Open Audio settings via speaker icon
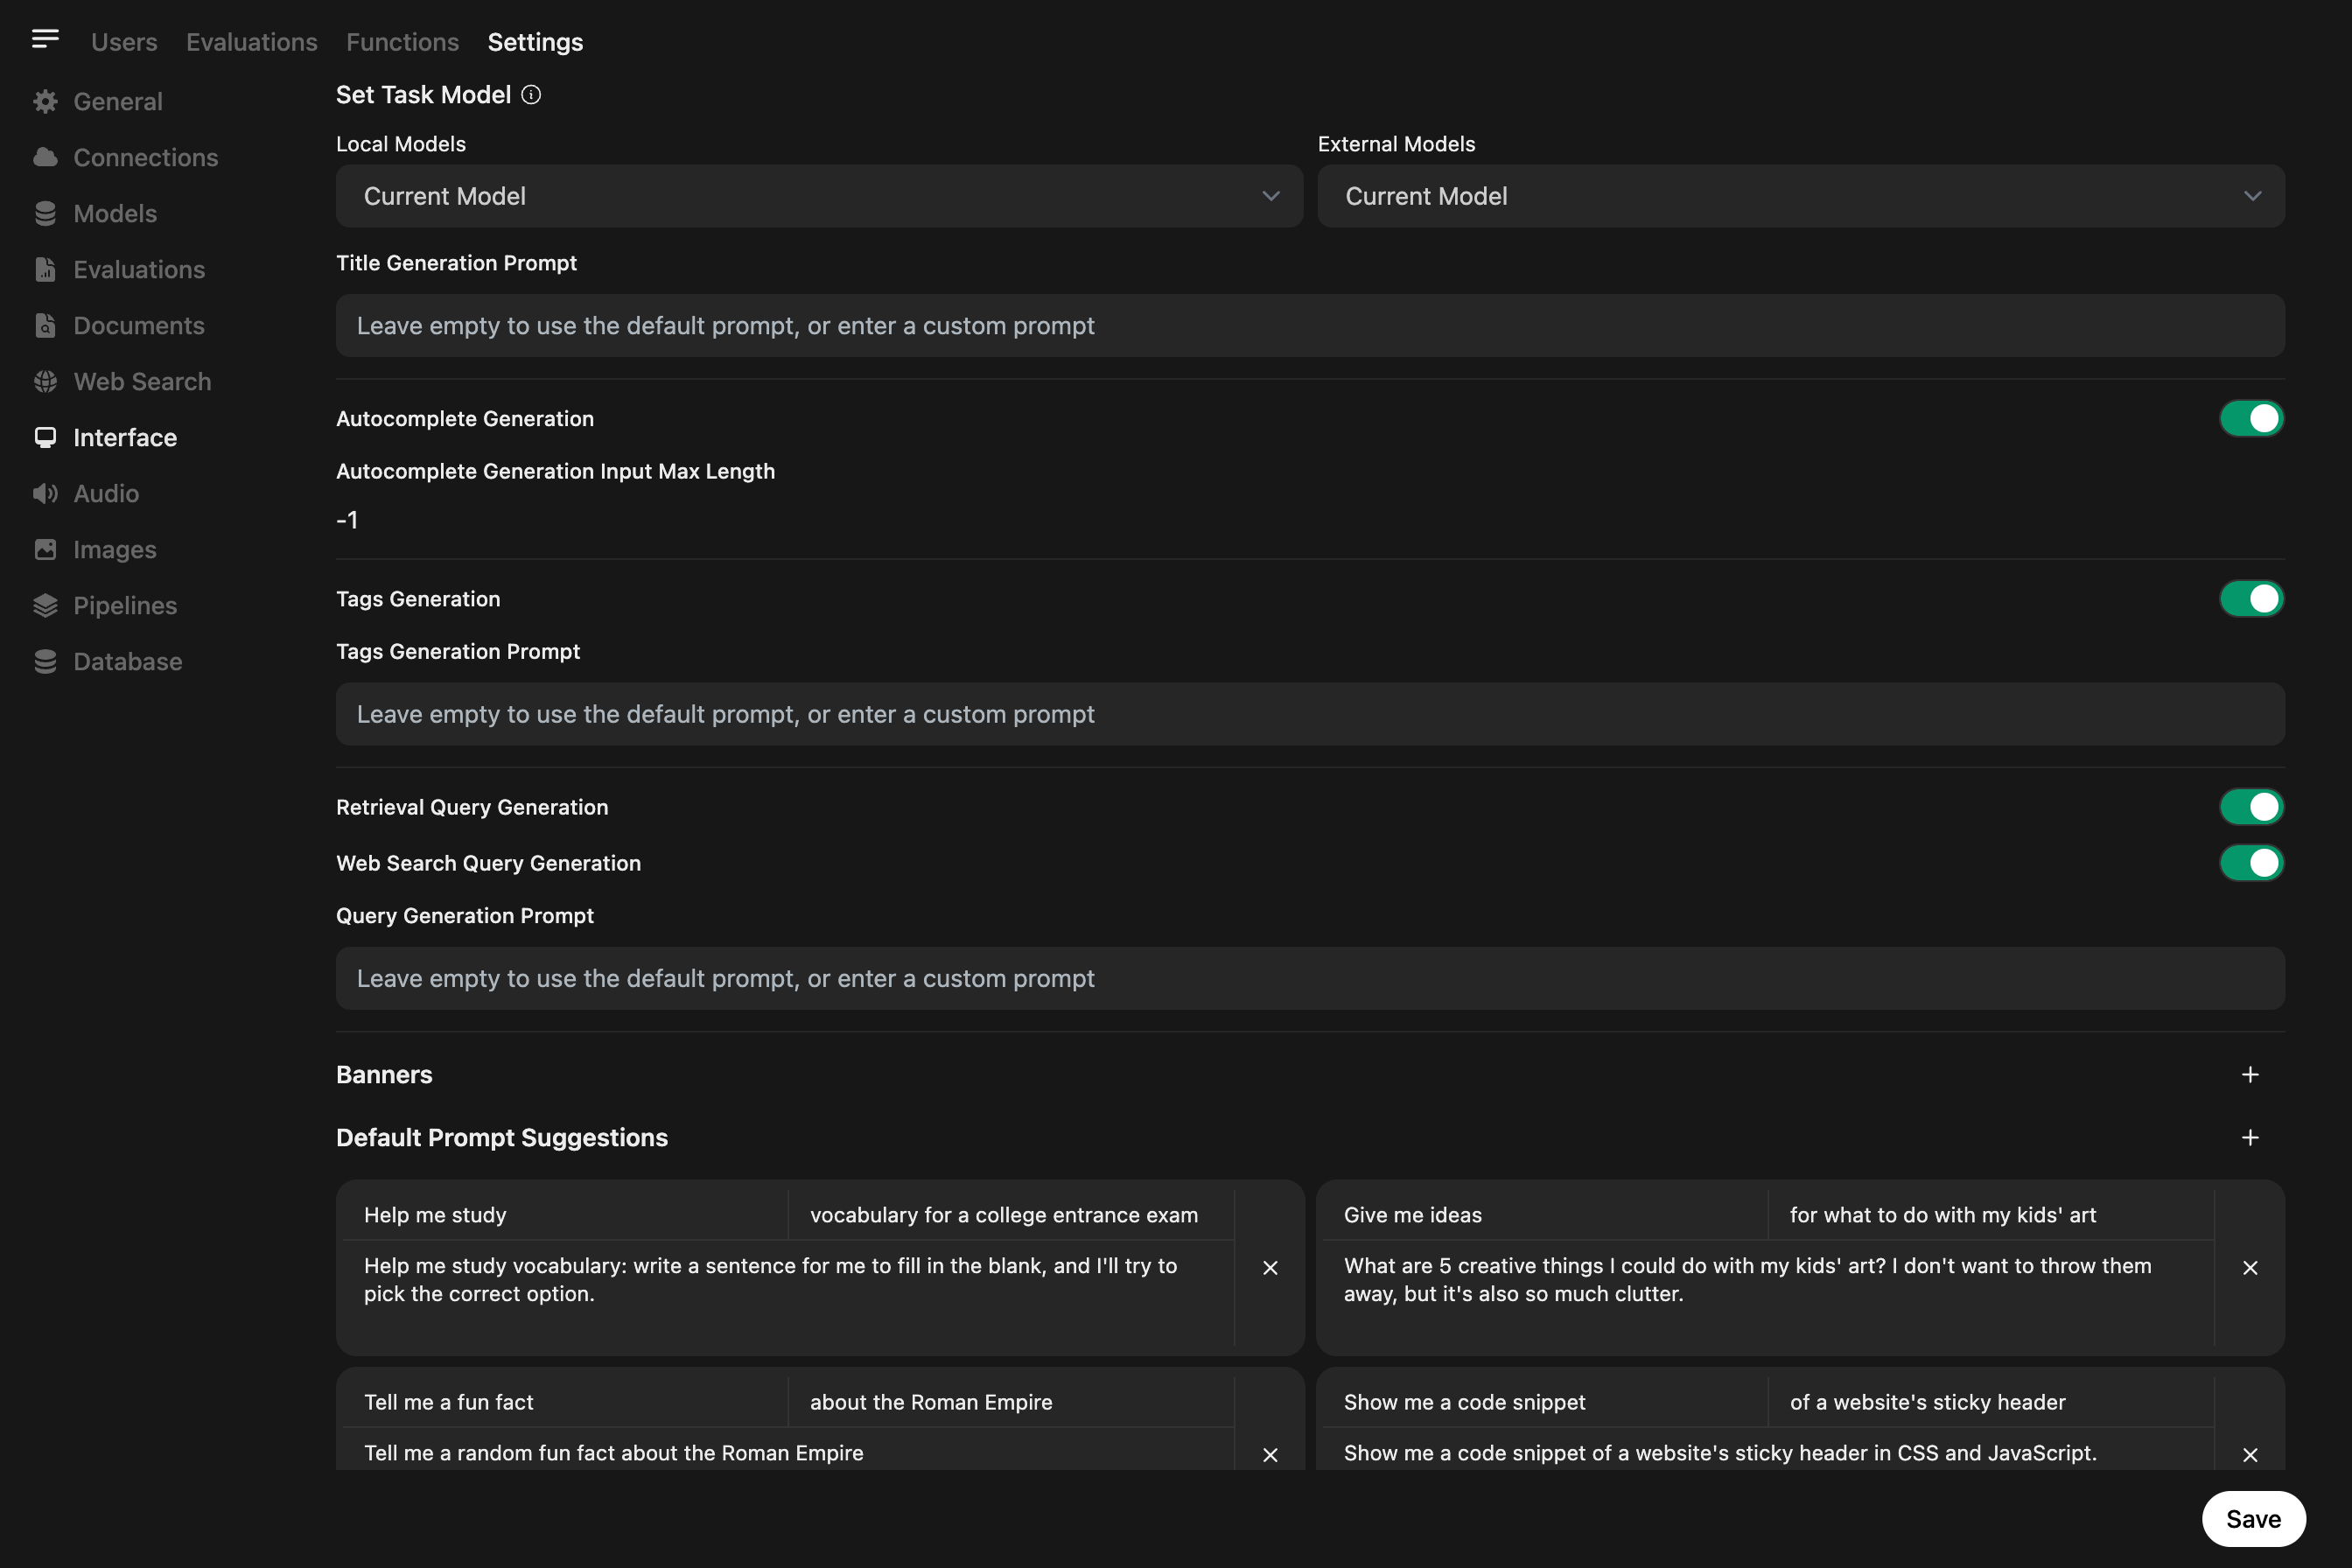This screenshot has width=2352, height=1568. tap(45, 493)
